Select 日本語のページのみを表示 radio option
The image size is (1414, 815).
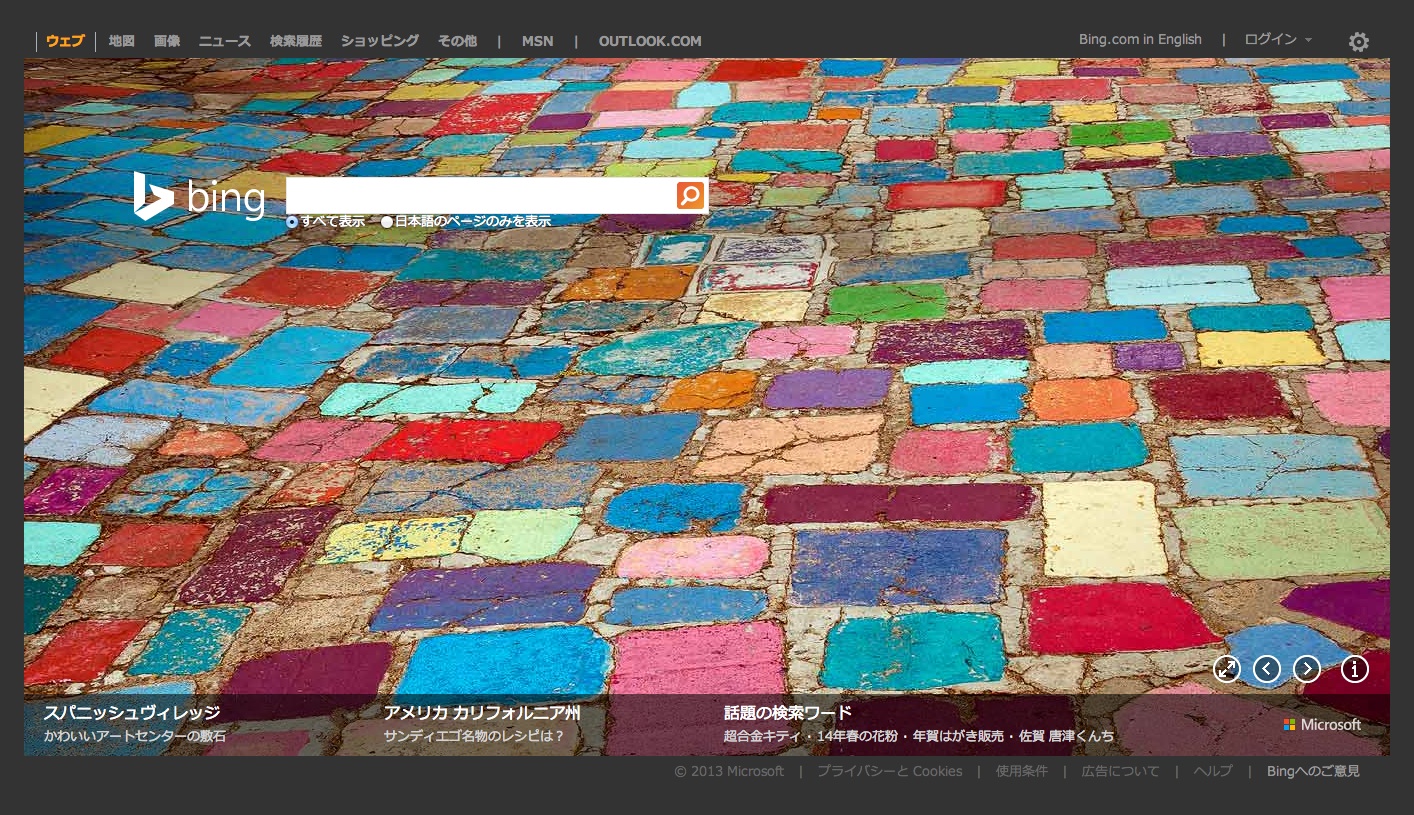click(387, 222)
